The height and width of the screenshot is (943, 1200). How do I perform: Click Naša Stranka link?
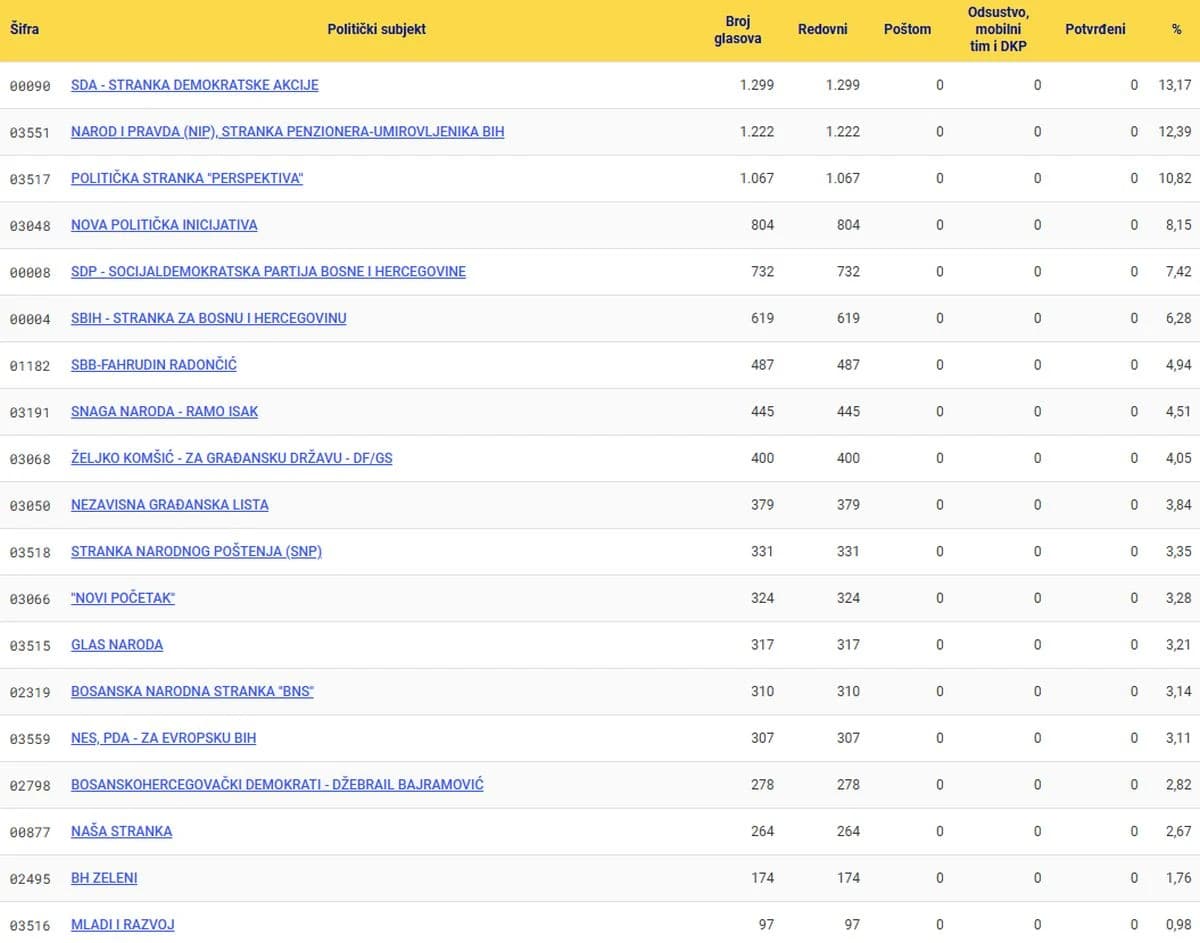pyautogui.click(x=122, y=831)
